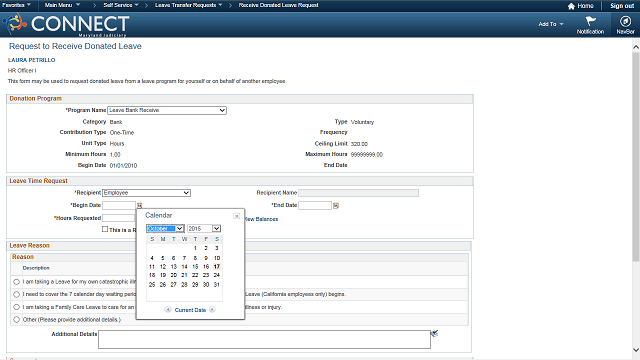Click the End Date input field
The width and height of the screenshot is (640, 360).
(x=315, y=205)
